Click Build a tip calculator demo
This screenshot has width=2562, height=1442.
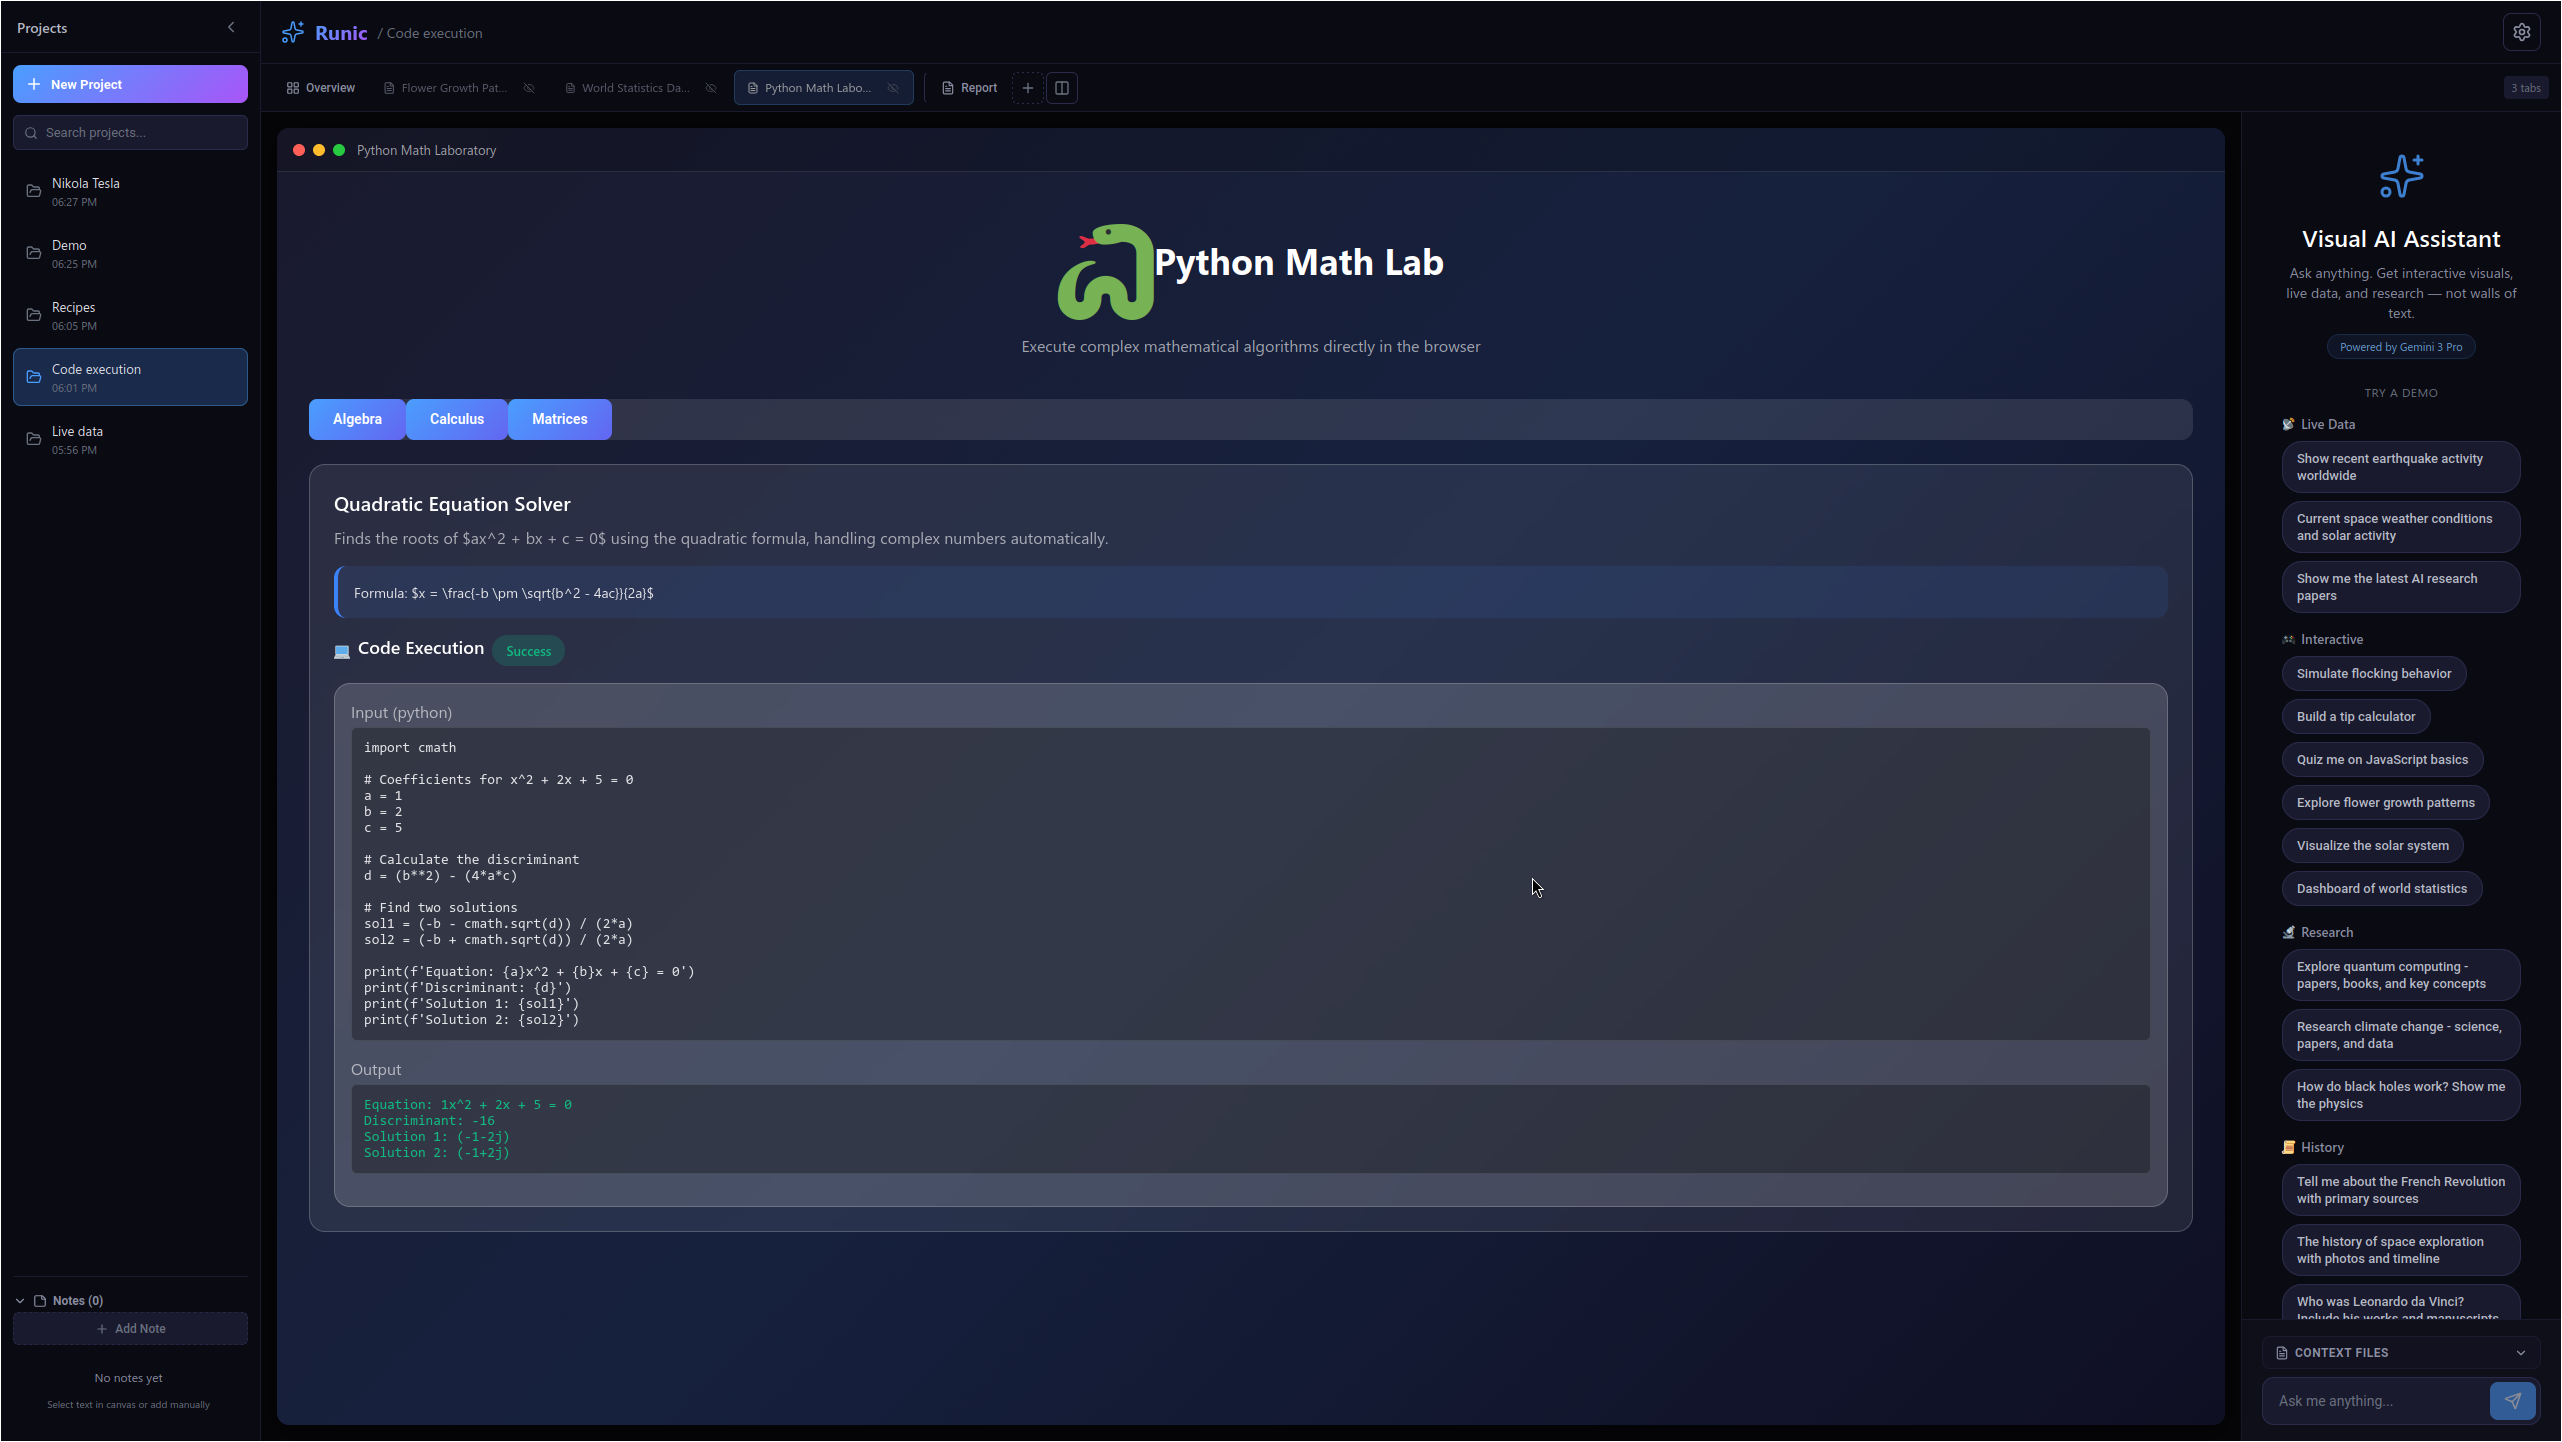(x=2355, y=717)
